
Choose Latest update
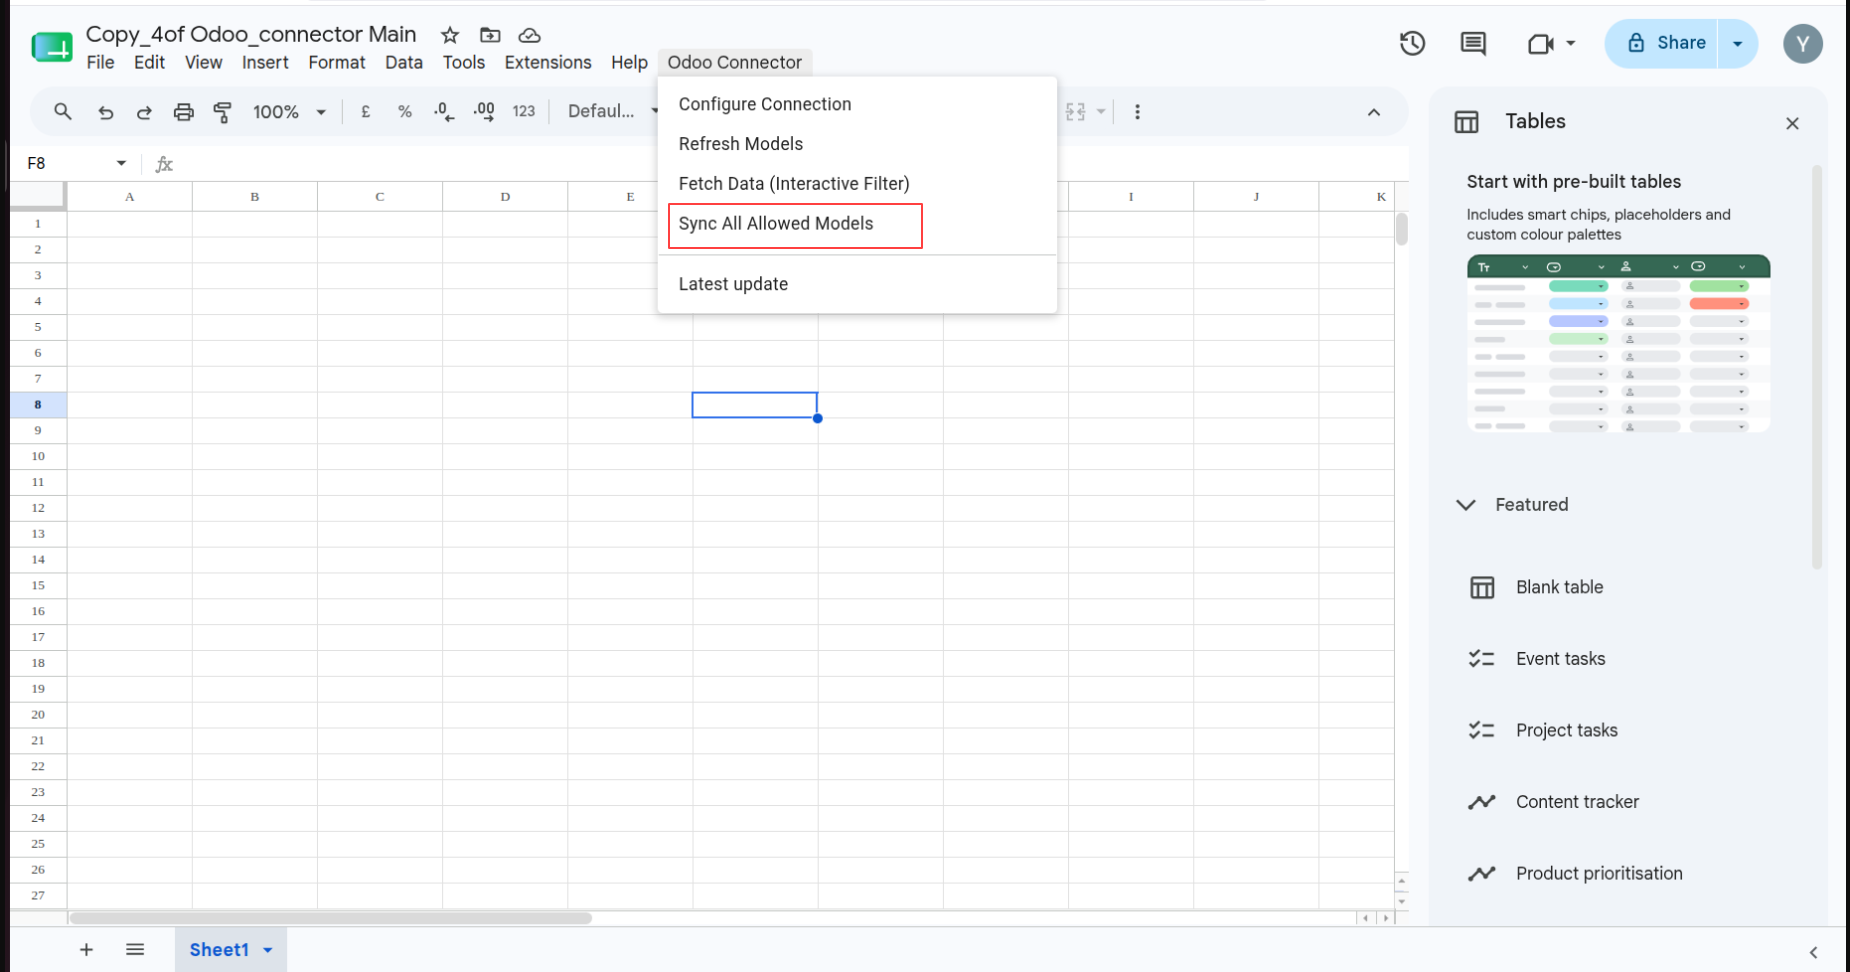857,284
